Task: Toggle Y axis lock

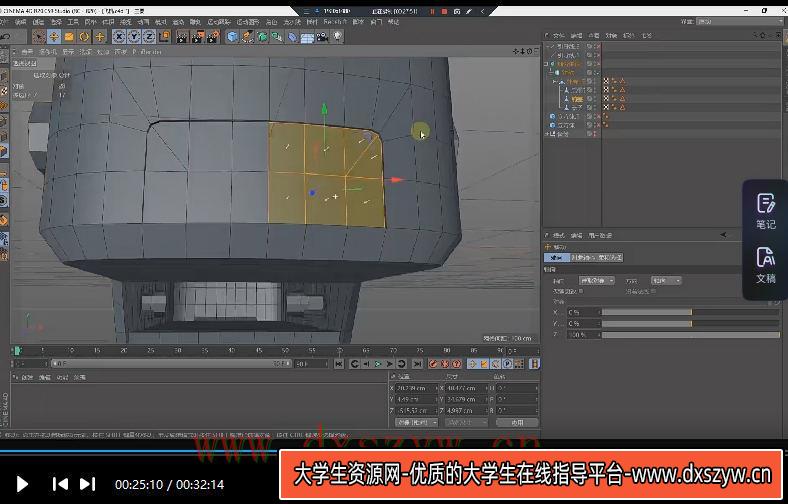Action: point(134,37)
